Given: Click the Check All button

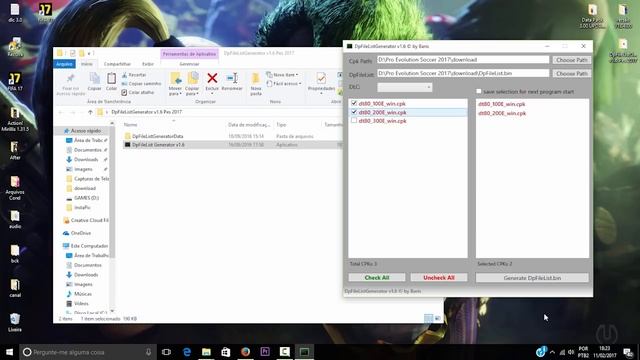Looking at the screenshot, I should tap(377, 278).
